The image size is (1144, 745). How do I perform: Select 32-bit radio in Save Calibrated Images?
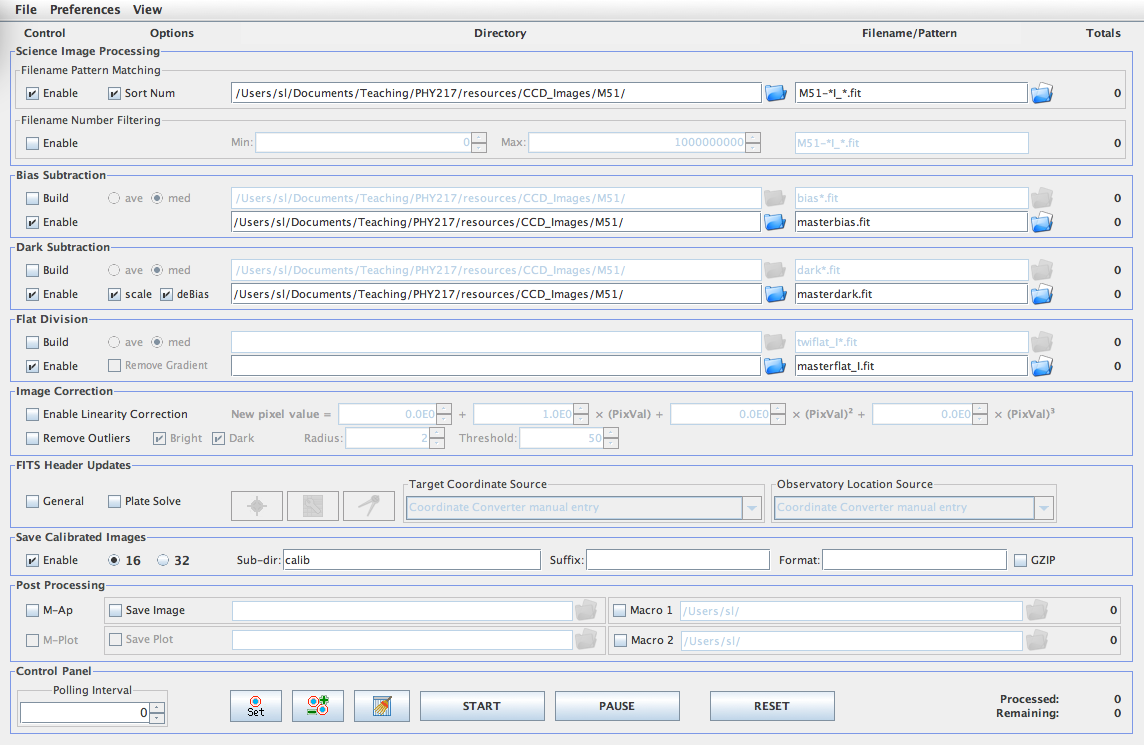[x=163, y=560]
